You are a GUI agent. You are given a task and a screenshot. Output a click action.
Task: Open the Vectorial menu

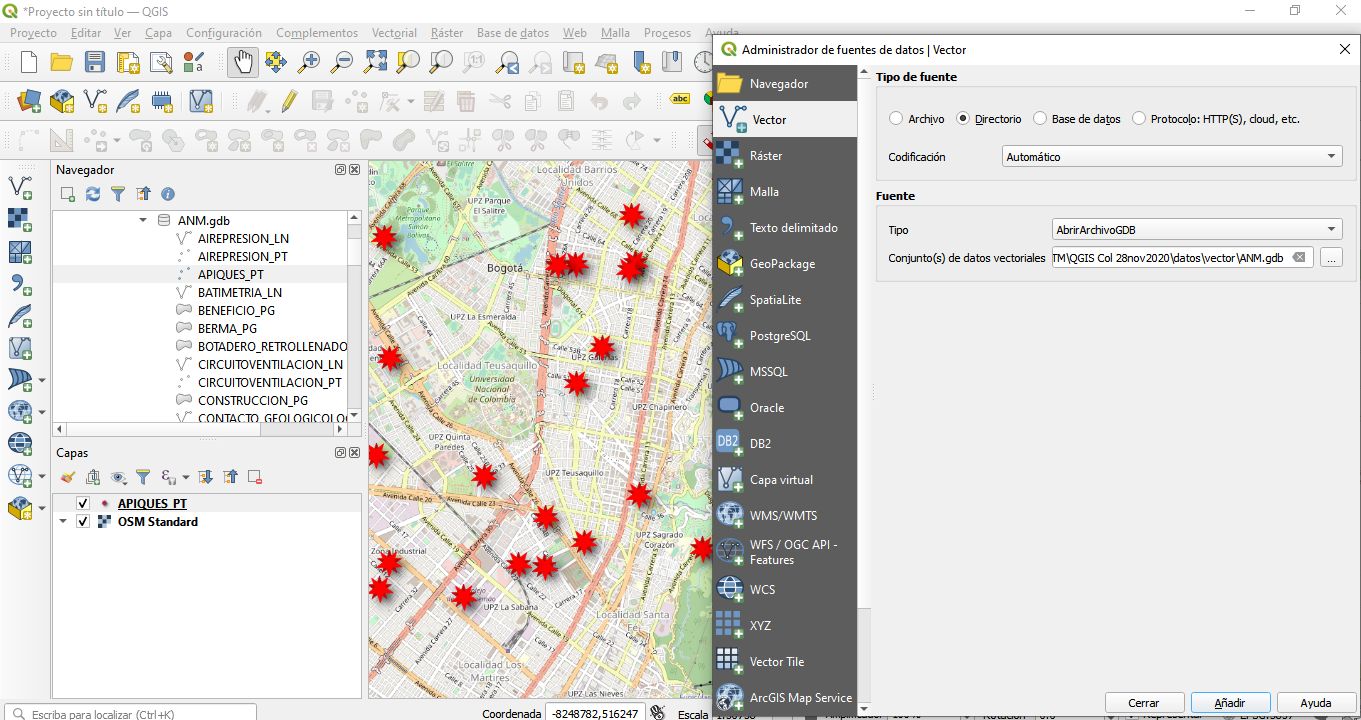pyautogui.click(x=394, y=33)
